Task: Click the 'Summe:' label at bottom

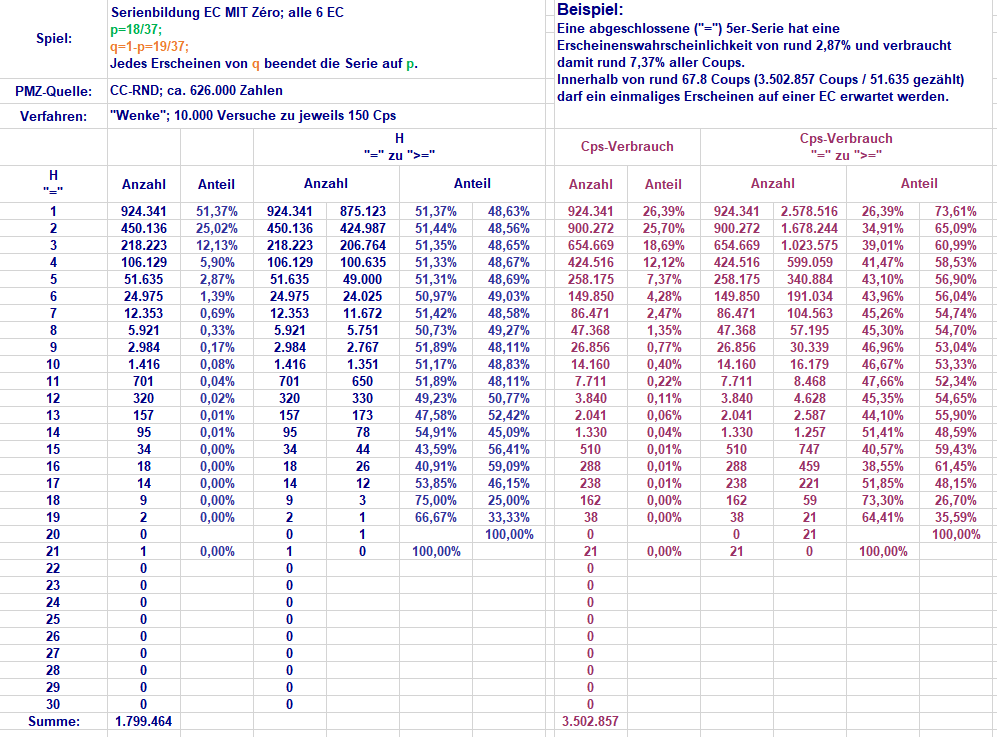Action: tap(53, 721)
